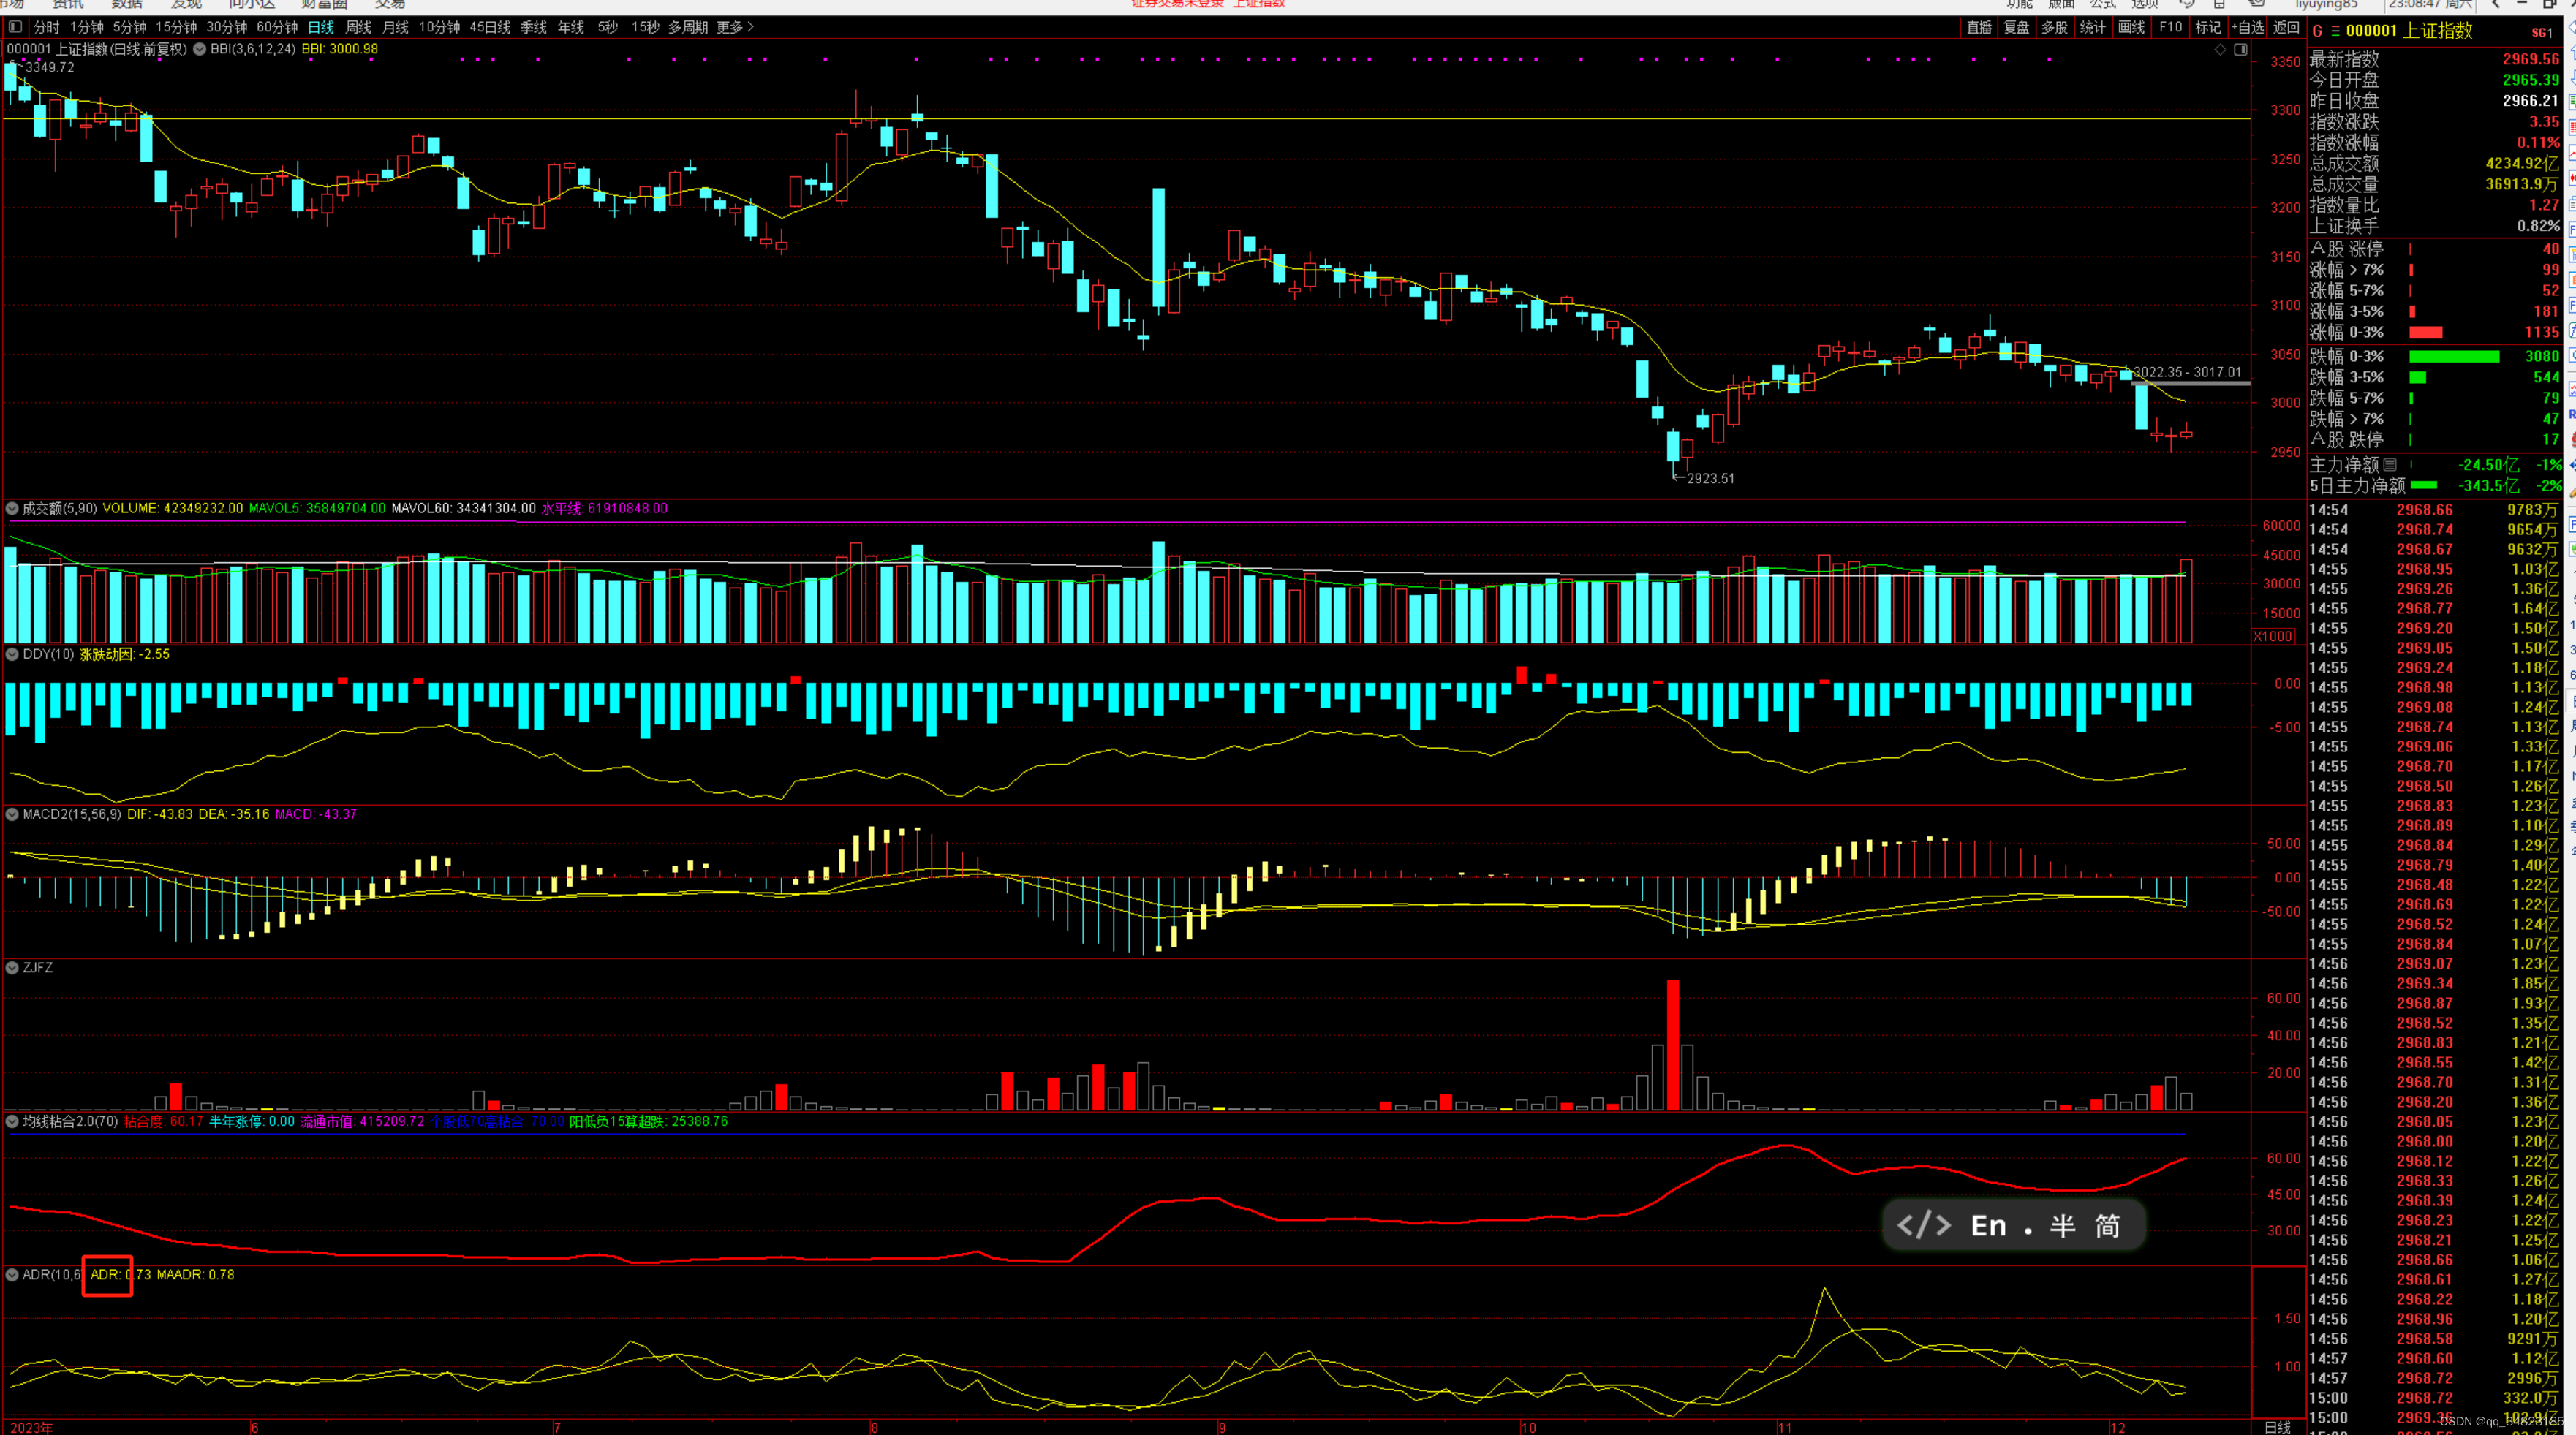The height and width of the screenshot is (1435, 2576).
Task: Click the diamond icon at chart top-right
Action: tap(2220, 49)
